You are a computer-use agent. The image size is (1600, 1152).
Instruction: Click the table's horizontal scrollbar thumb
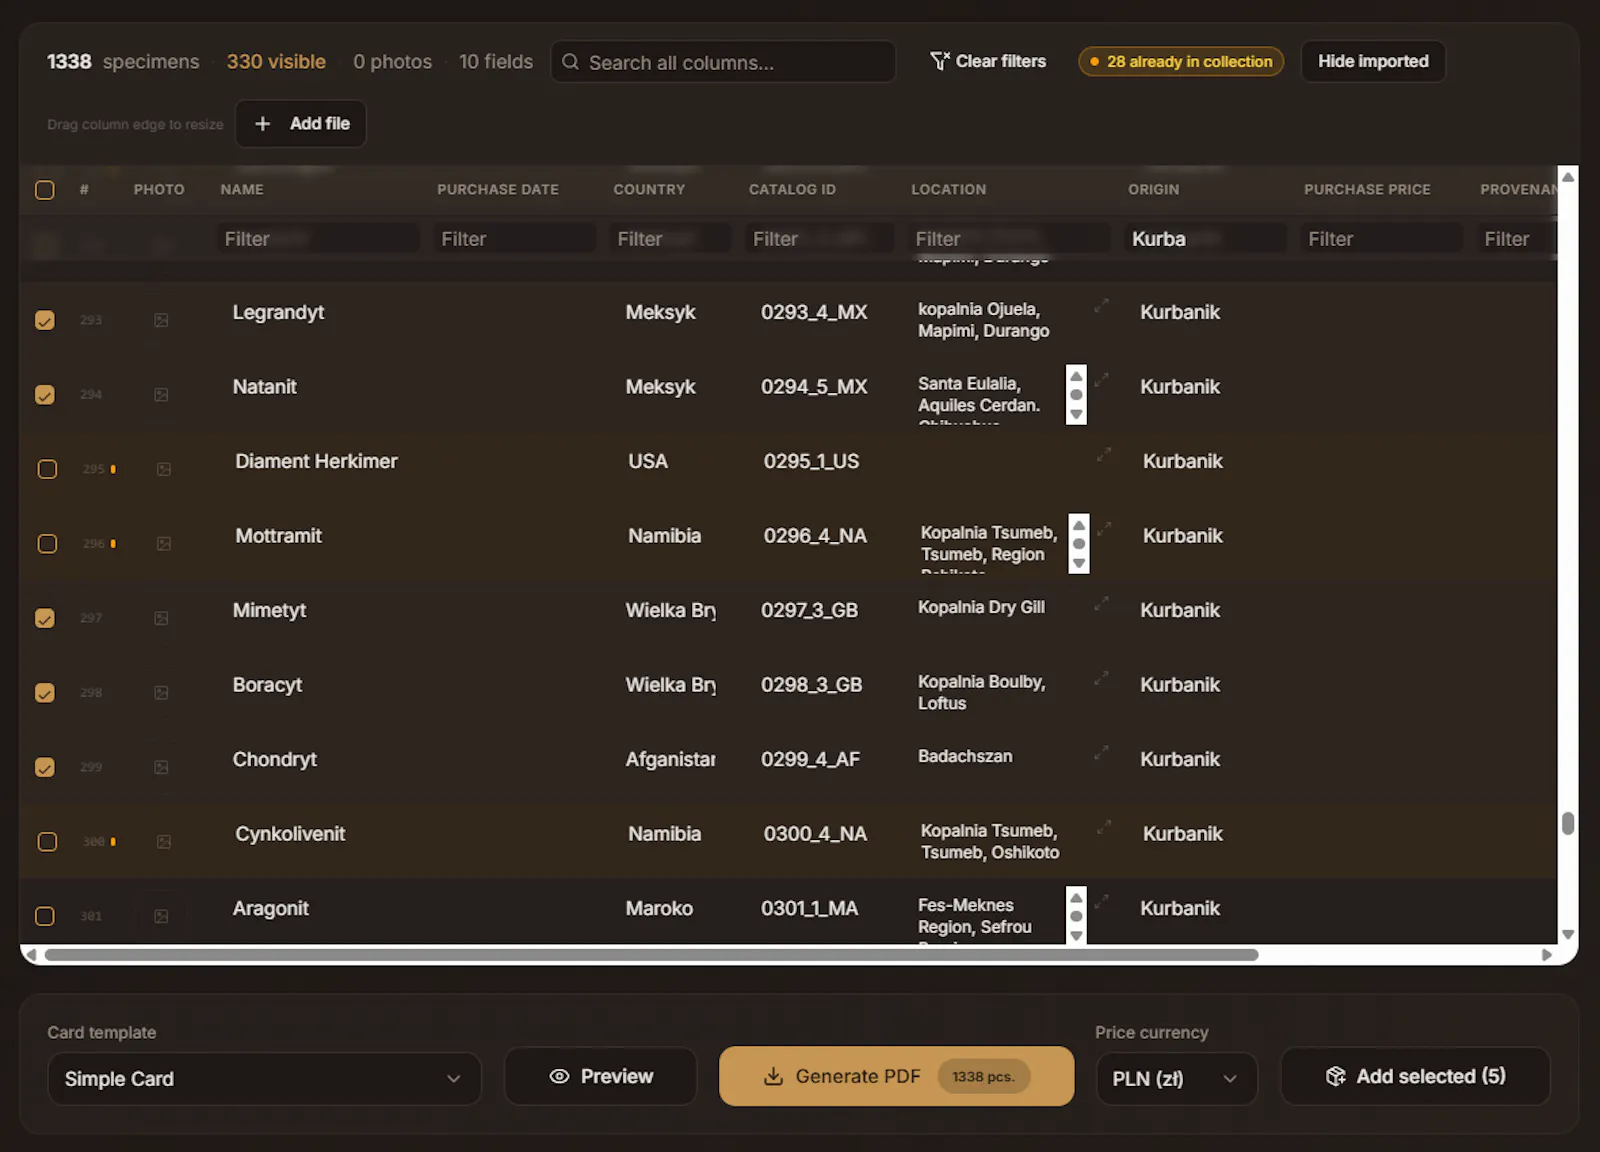click(651, 955)
